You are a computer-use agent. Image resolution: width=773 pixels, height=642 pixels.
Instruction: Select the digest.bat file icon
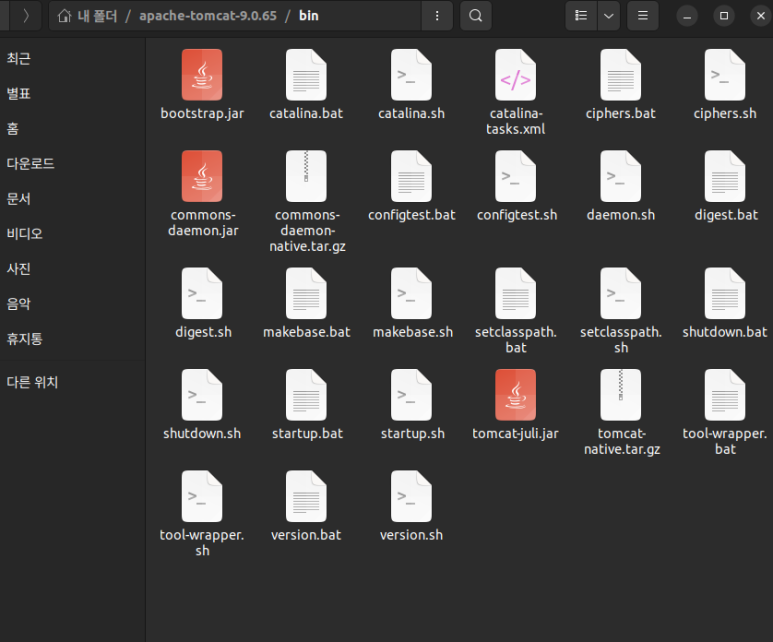point(725,177)
